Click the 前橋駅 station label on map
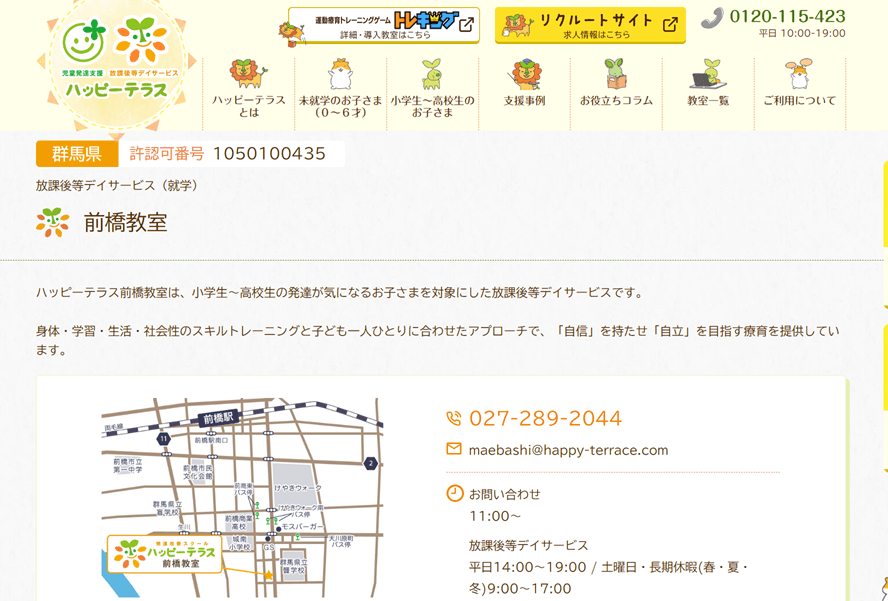 click(x=220, y=419)
